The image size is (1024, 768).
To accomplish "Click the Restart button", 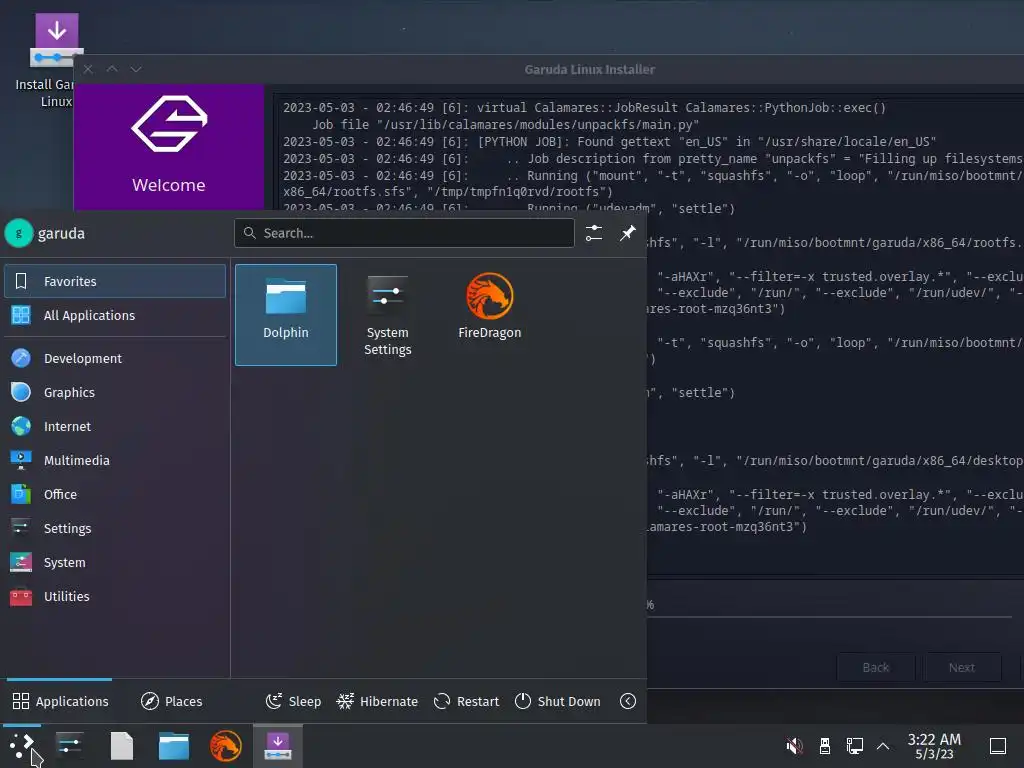I will pos(466,701).
